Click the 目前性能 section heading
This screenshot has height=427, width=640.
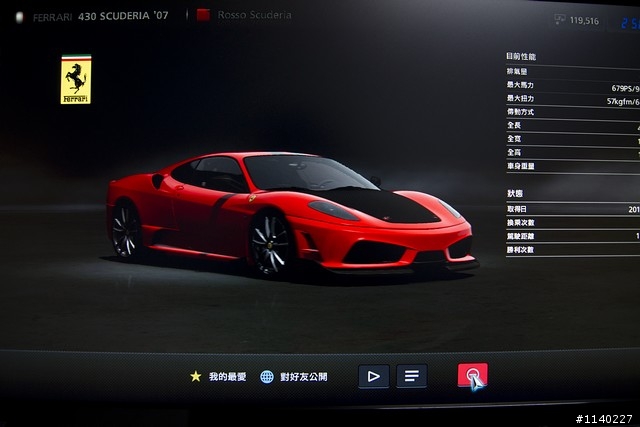point(521,56)
